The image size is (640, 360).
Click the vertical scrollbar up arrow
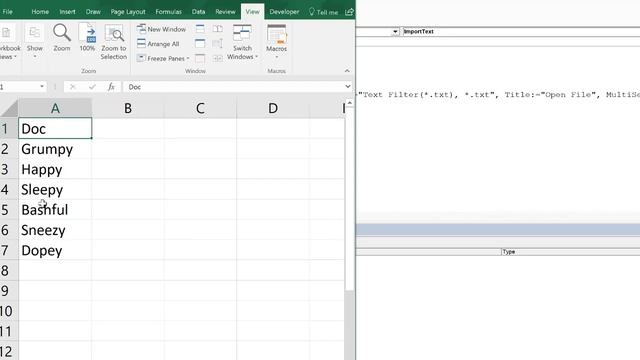point(349,103)
